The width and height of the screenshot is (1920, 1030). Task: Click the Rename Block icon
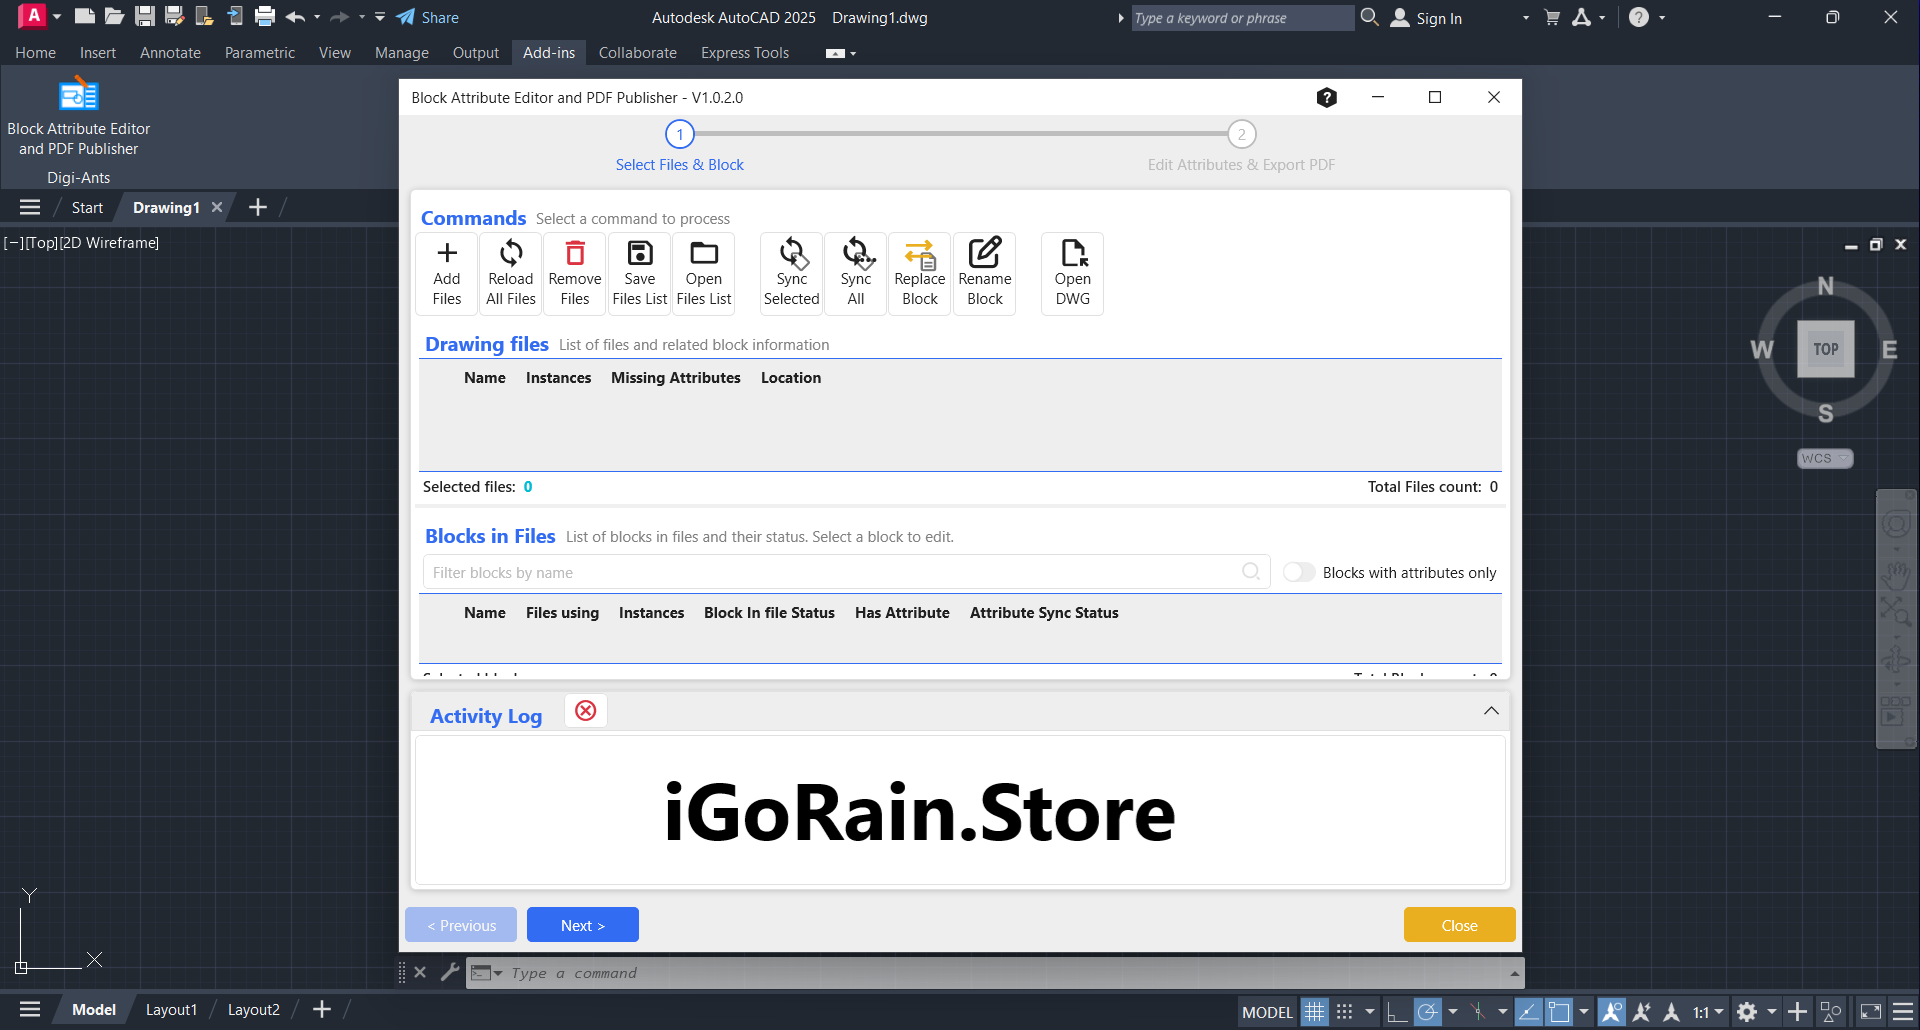[985, 273]
